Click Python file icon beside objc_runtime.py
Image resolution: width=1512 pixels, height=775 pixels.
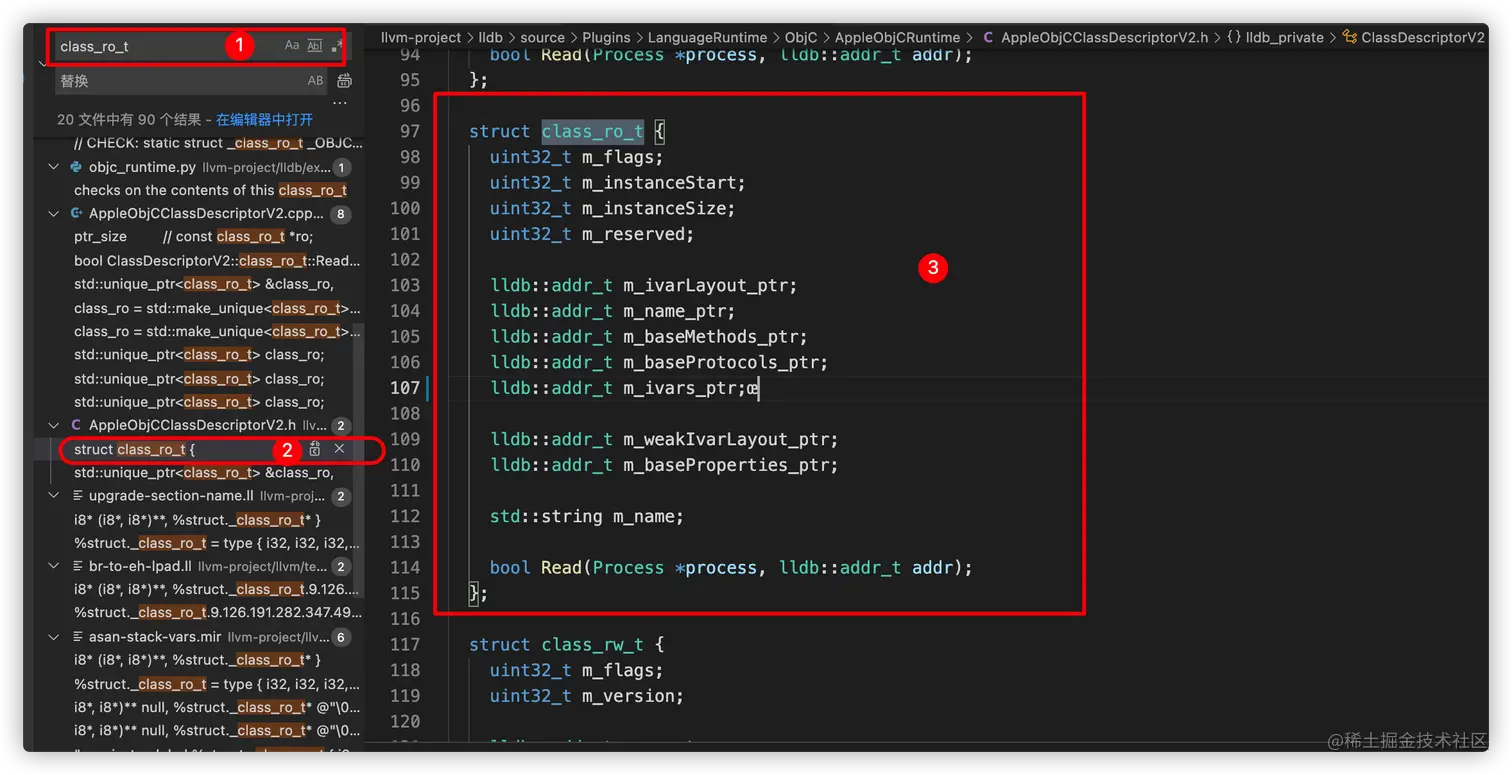point(76,167)
